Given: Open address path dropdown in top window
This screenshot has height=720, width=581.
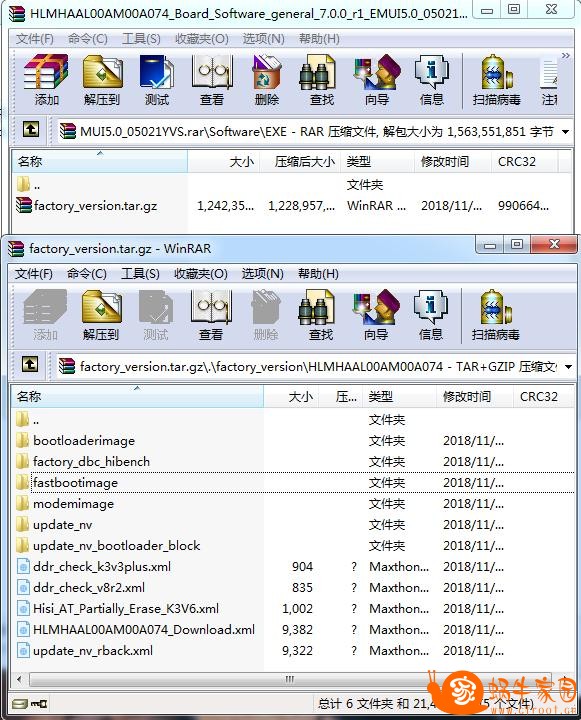Looking at the screenshot, I should pyautogui.click(x=565, y=132).
